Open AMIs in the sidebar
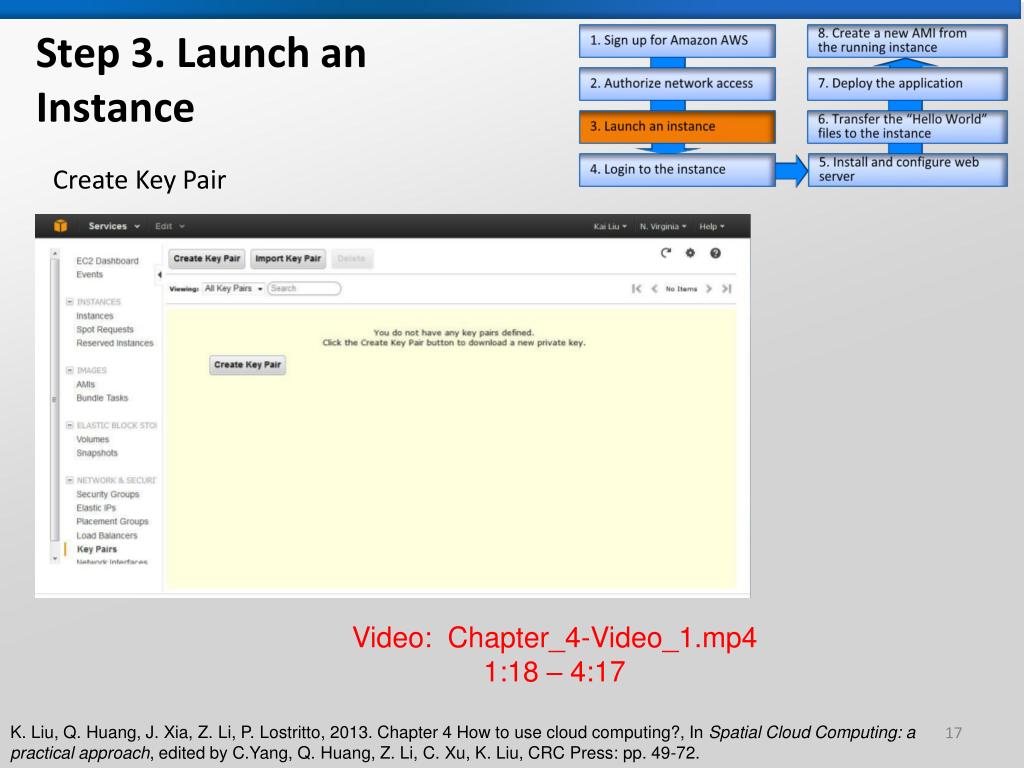The image size is (1024, 768). [x=86, y=384]
